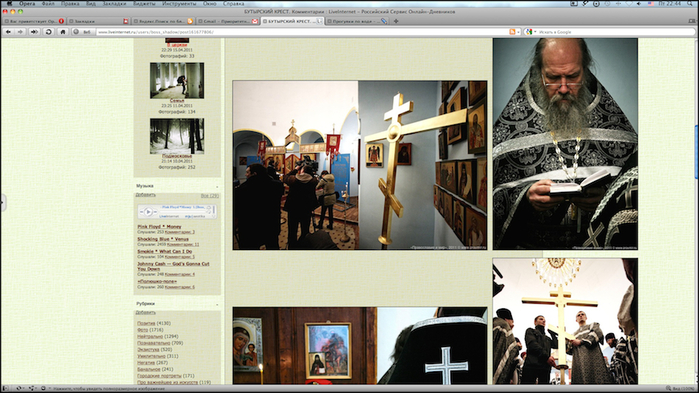699x393 pixels.
Task: Open the Фото category link
Action: [142, 330]
